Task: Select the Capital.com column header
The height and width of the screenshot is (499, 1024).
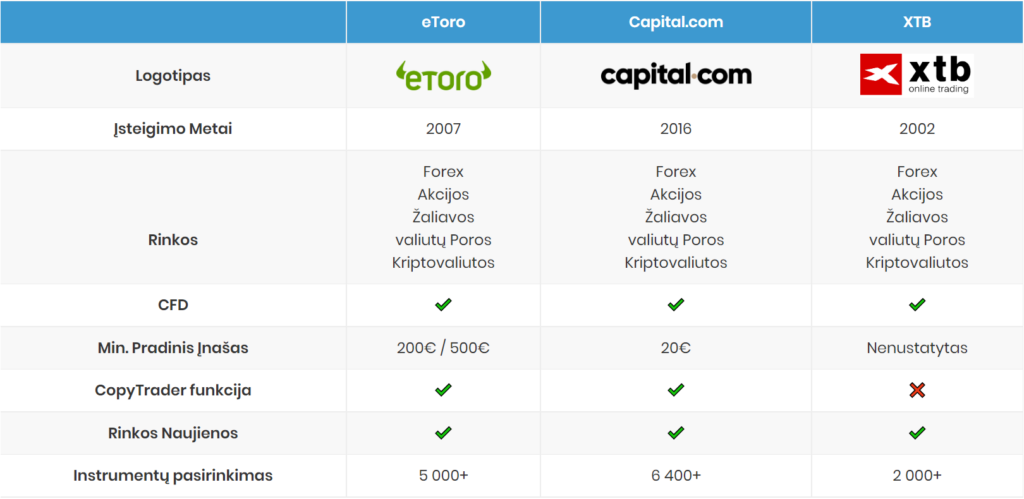Action: (x=676, y=22)
